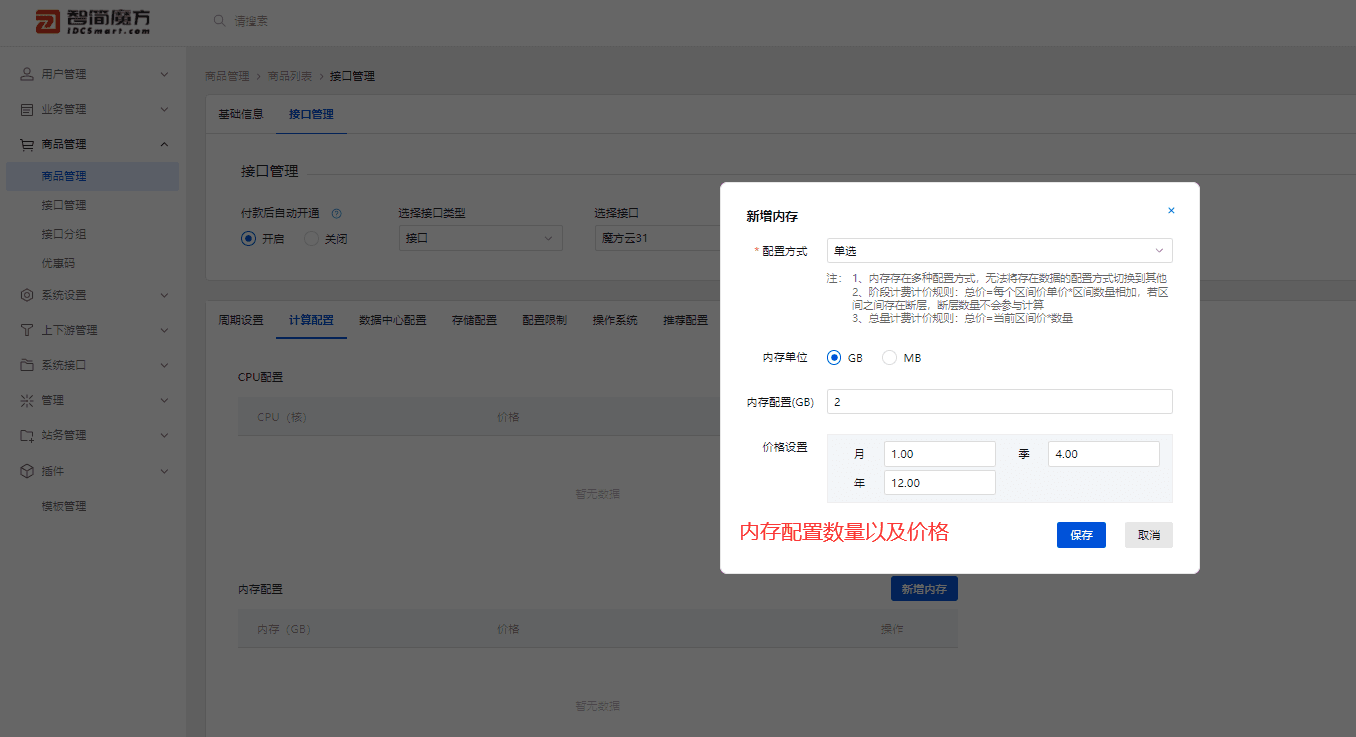Click the 站务管理 icon
Screen dimensions: 1356x737
tap(27, 435)
